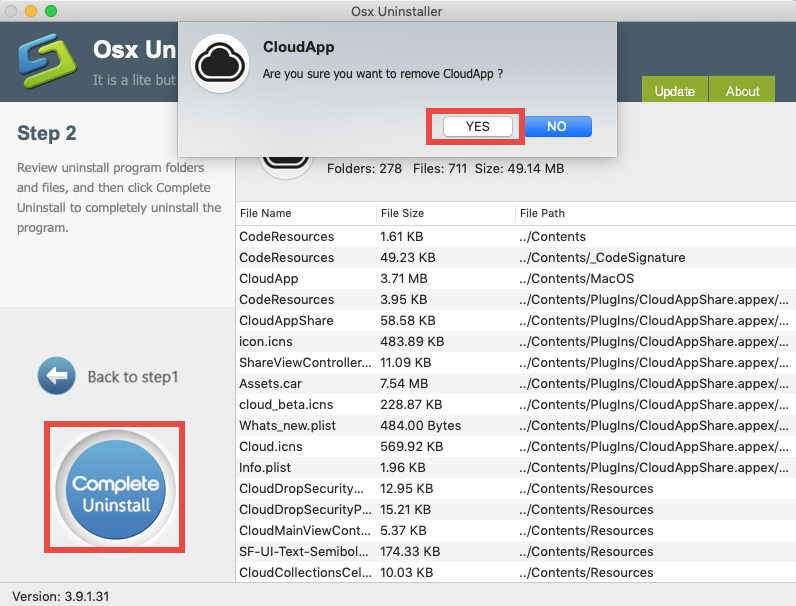Screen dimensions: 796x606
Task: Select the CloudCollectionsCel... file row
Action: coord(516,572)
